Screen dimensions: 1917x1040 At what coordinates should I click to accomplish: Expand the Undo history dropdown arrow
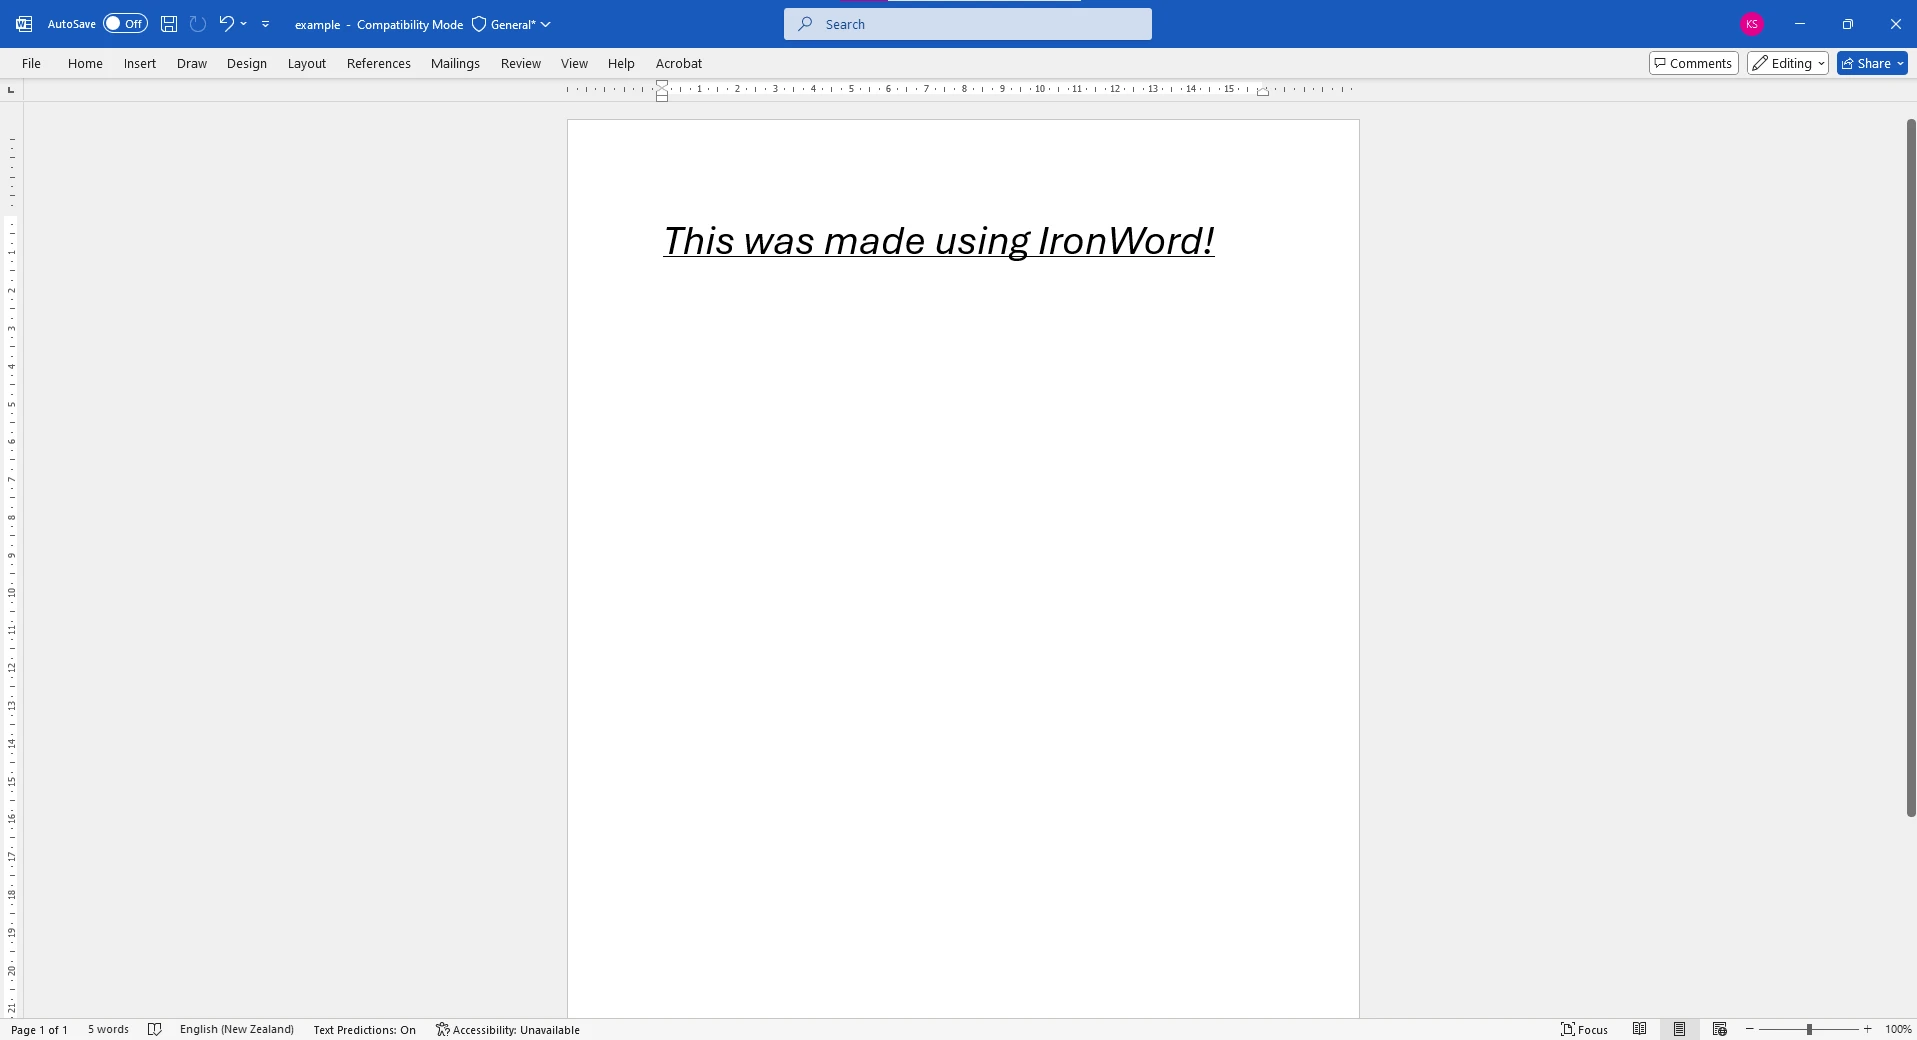click(244, 24)
